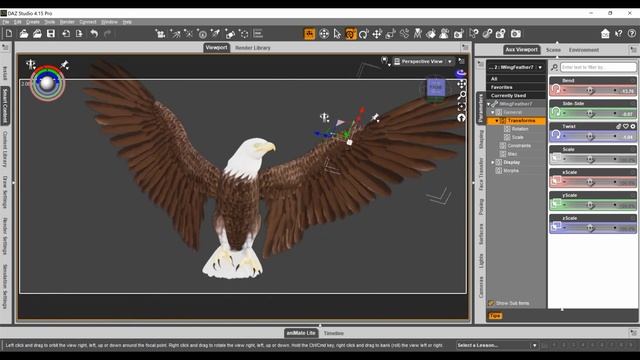Click viewport zoom magnifier control
Screen dimensions: 640x360
pyautogui.click(x=462, y=96)
